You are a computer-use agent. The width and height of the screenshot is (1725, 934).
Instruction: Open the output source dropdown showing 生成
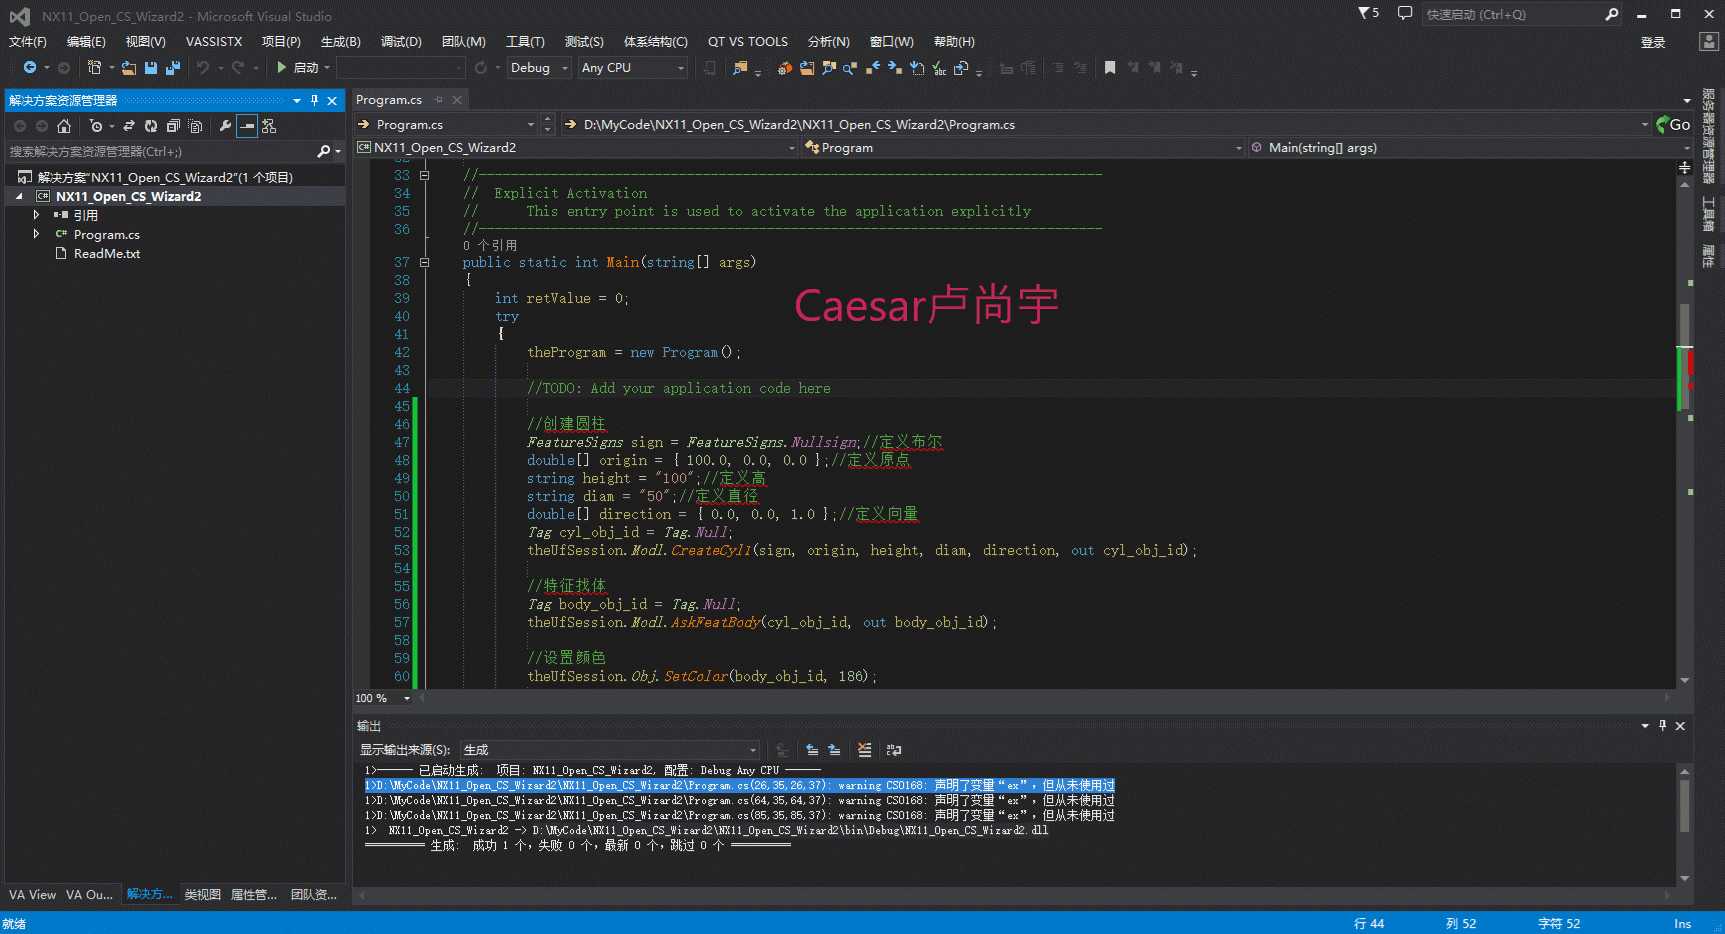(609, 750)
